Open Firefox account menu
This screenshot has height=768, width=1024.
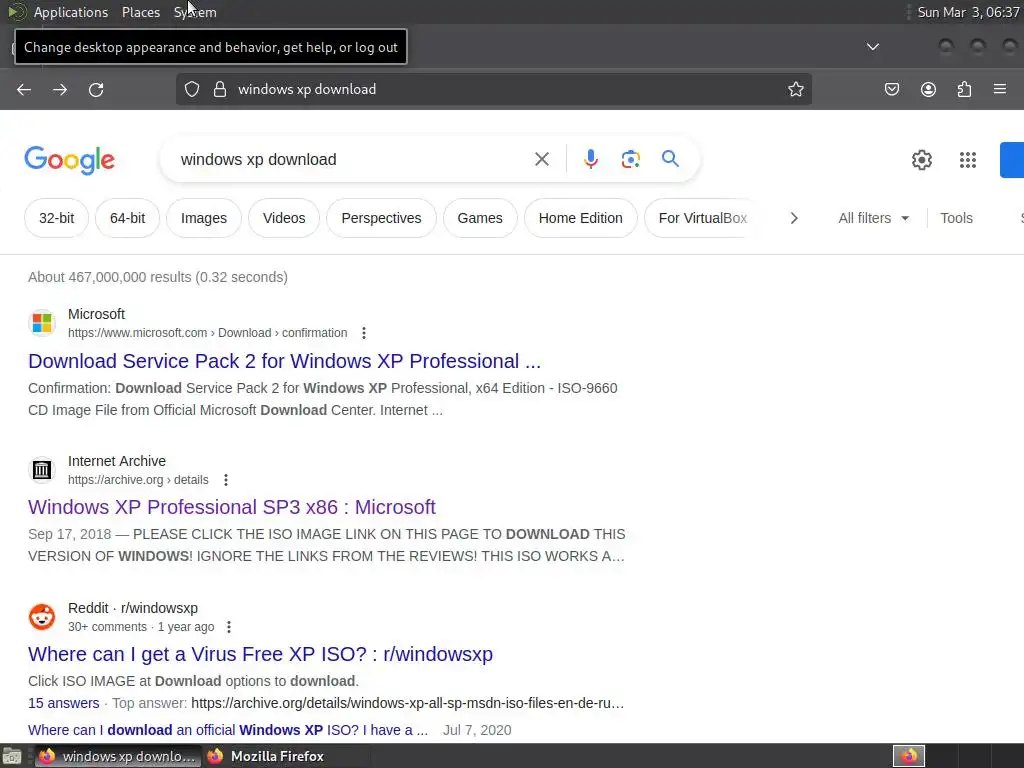point(928,89)
